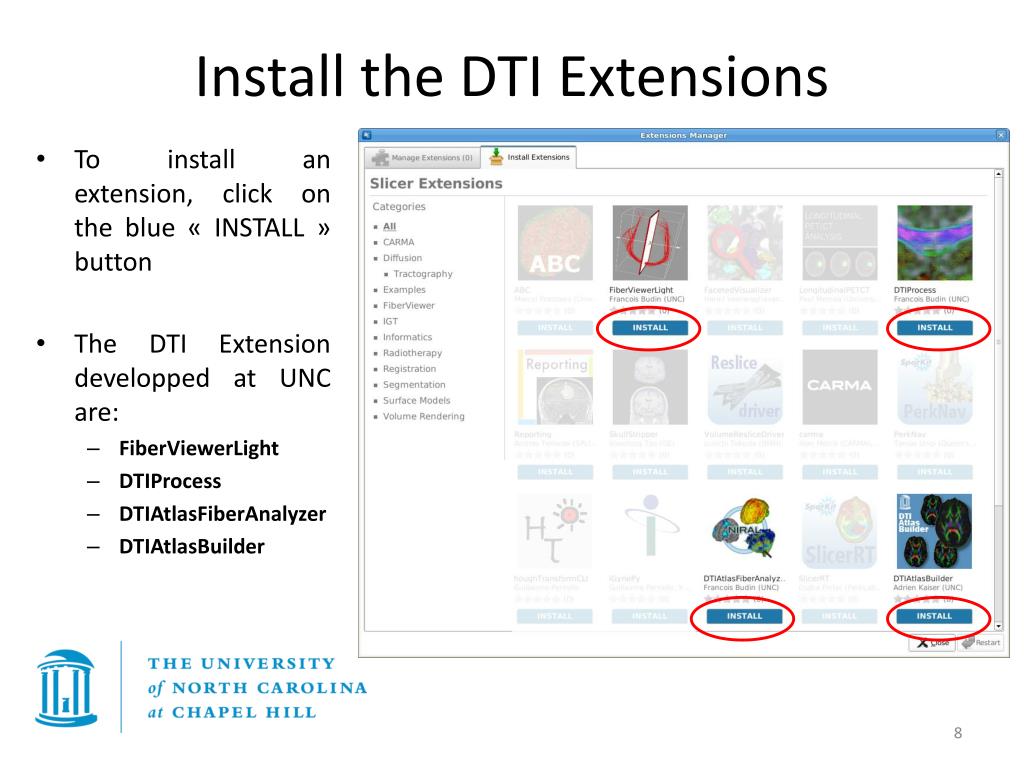Open the PerkNav extension icon

pyautogui.click(x=935, y=387)
